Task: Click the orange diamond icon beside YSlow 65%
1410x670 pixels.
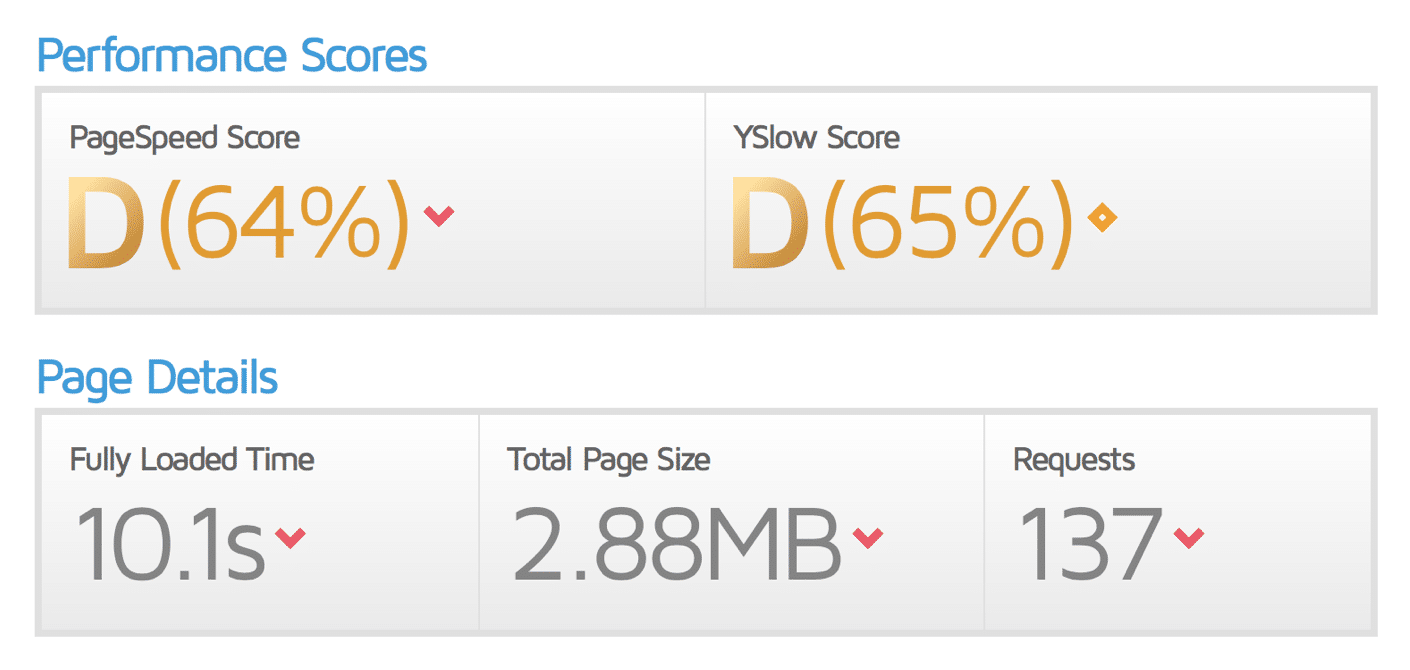Action: tap(1102, 217)
